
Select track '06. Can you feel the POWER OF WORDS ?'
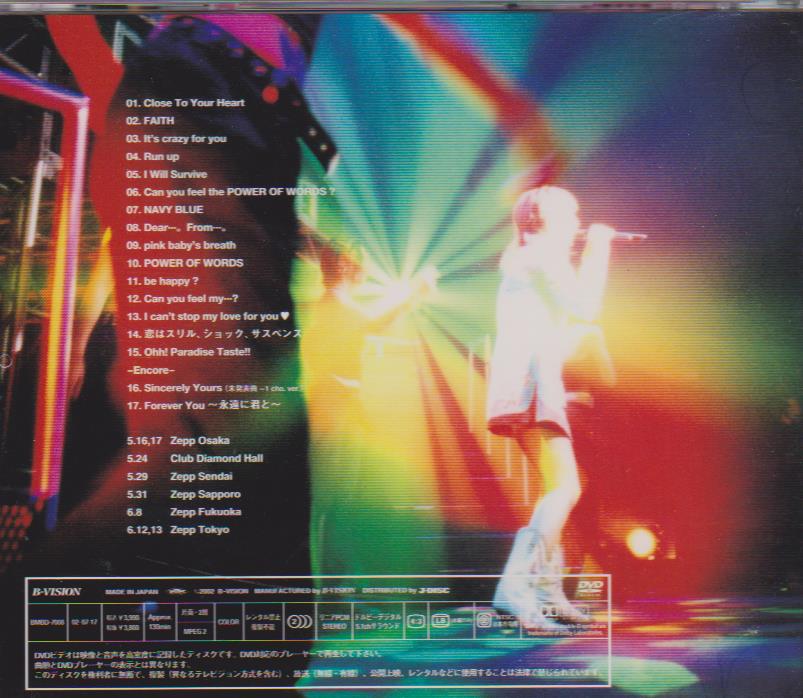[x=231, y=192]
